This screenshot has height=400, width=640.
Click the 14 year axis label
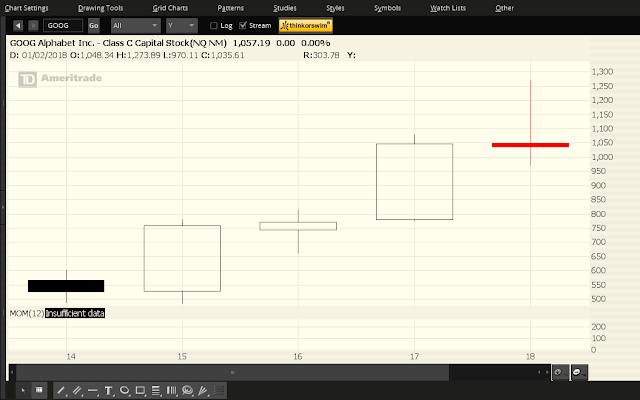[71, 357]
